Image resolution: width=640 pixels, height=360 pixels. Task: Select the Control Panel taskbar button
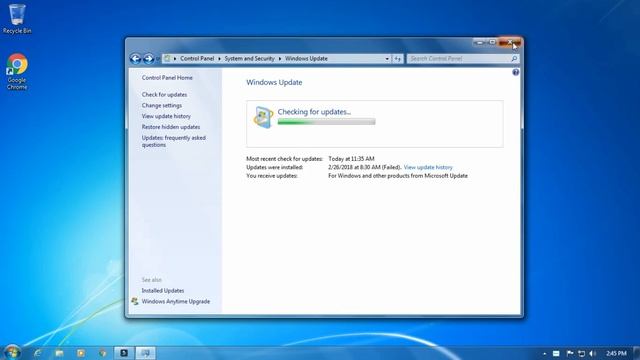coord(145,353)
